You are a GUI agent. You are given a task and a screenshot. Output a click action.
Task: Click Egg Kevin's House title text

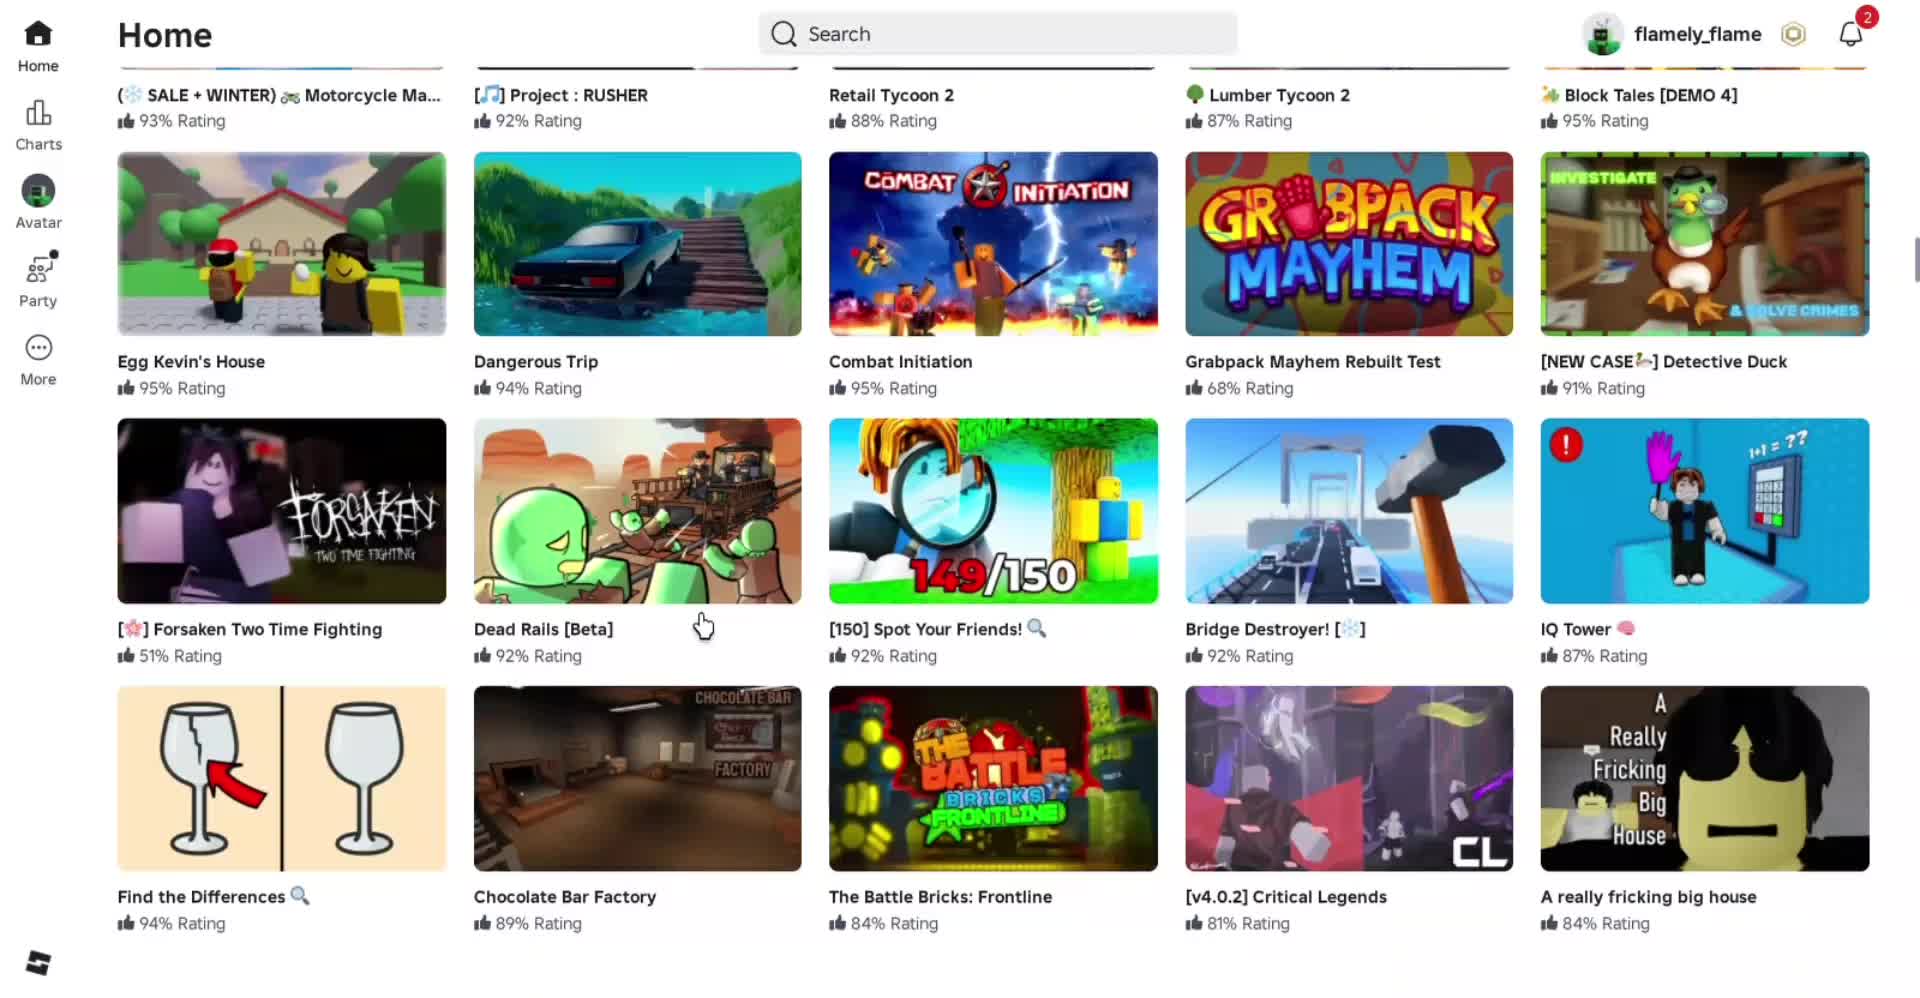pyautogui.click(x=191, y=362)
